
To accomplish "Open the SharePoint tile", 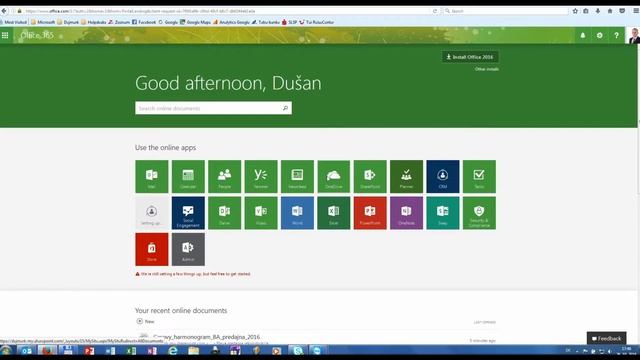I will [370, 176].
